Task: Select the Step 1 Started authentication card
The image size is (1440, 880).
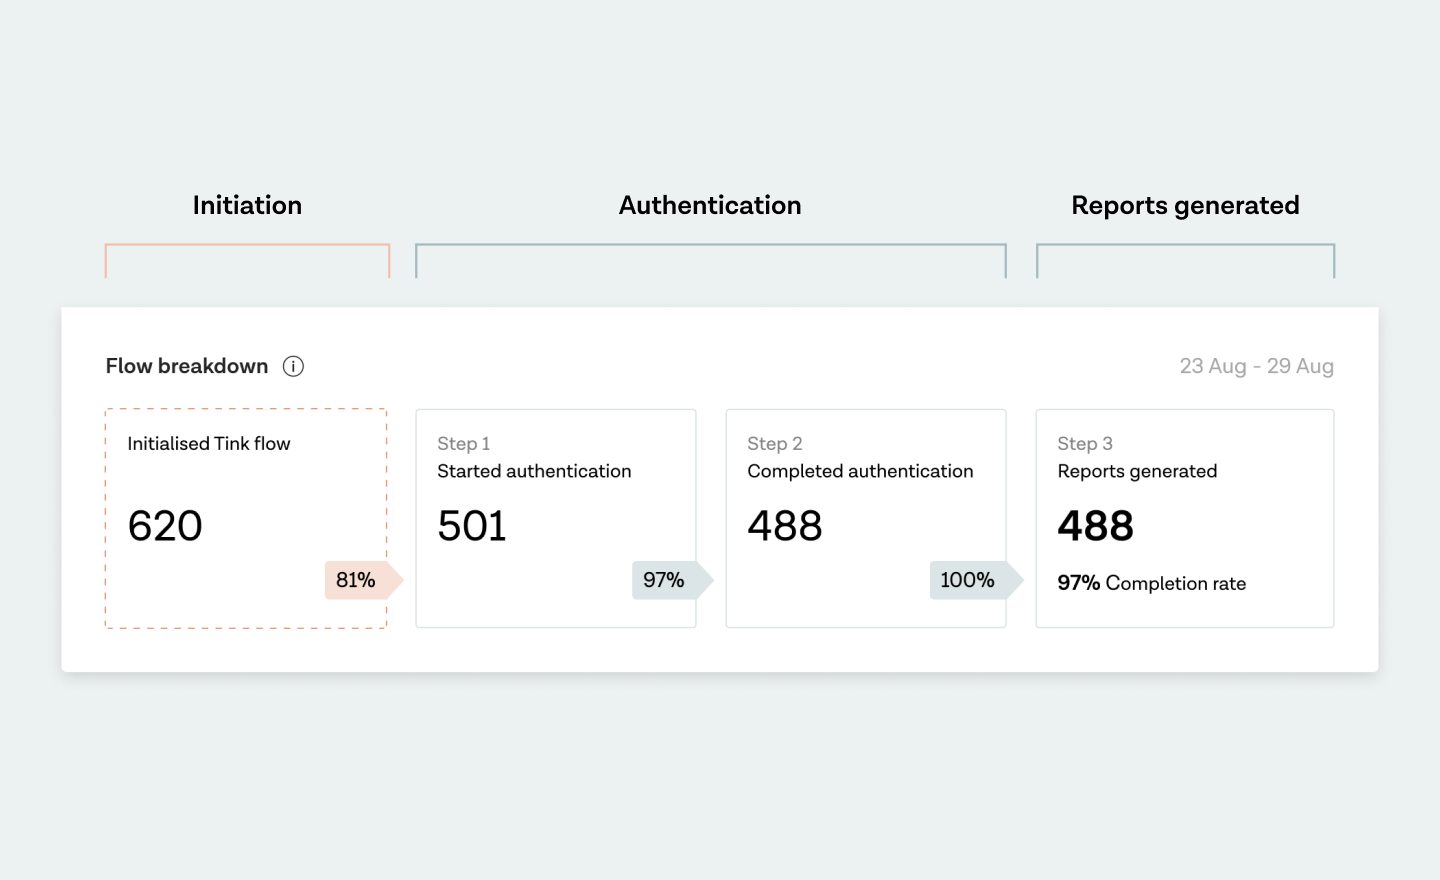Action: tap(556, 518)
